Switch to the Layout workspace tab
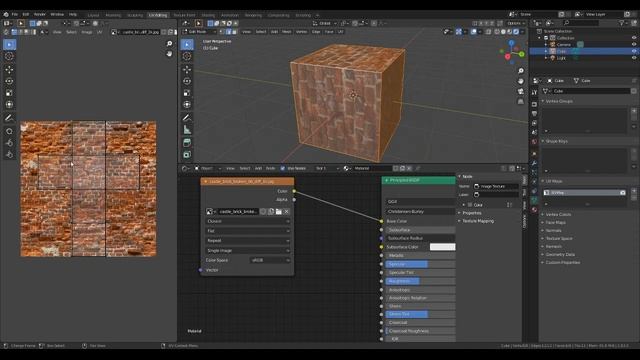This screenshot has width=640, height=360. [93, 15]
